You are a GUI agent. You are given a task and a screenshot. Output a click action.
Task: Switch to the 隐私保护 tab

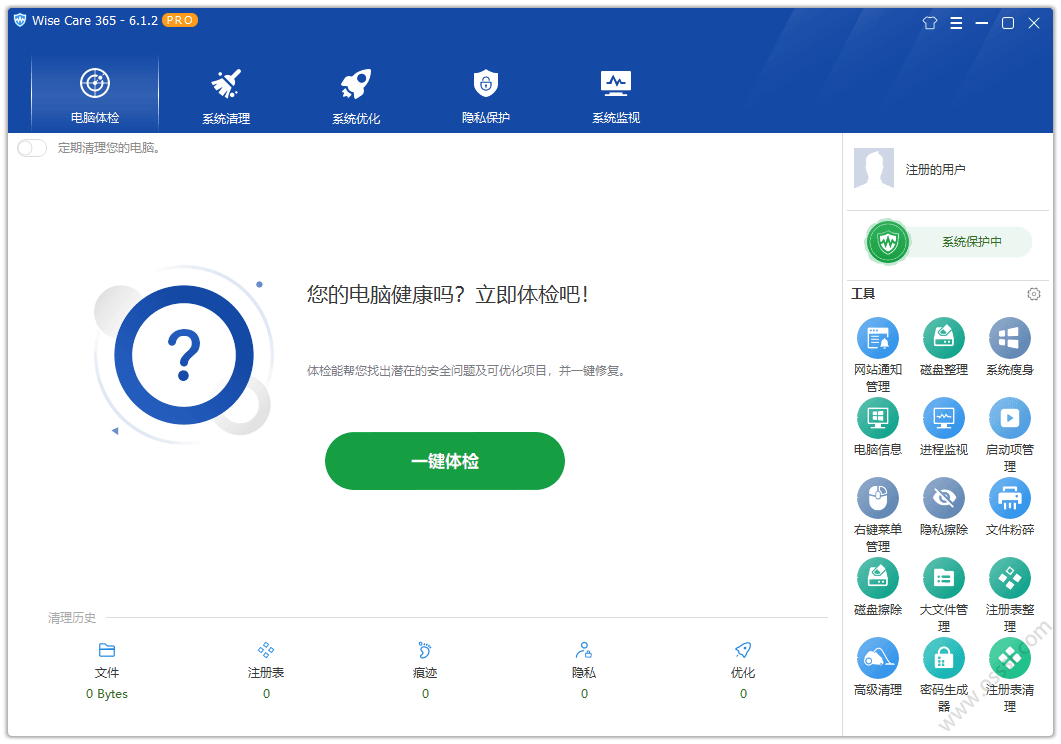[x=486, y=96]
